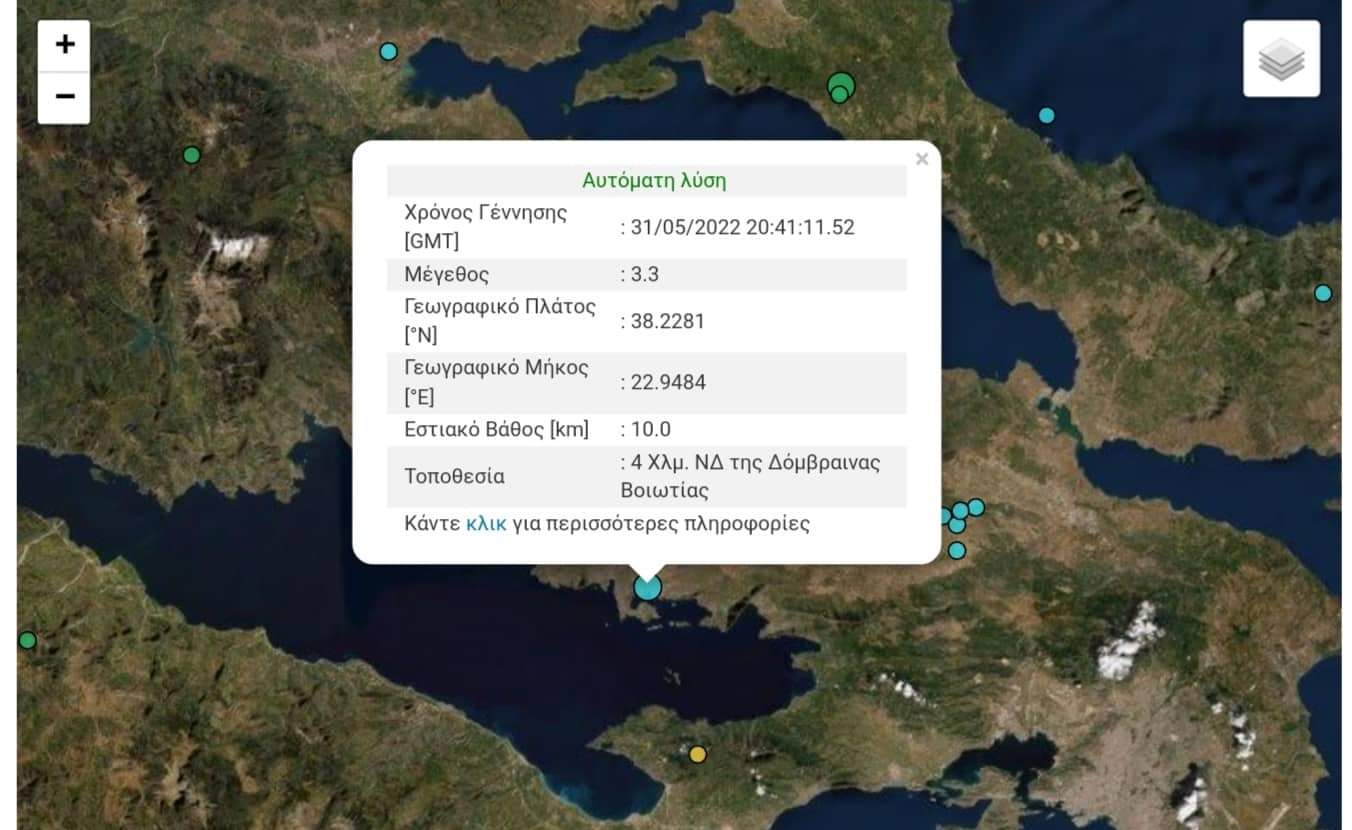This screenshot has height=830, width=1352.
Task: Select the yellow earthquake marker
Action: click(x=698, y=754)
